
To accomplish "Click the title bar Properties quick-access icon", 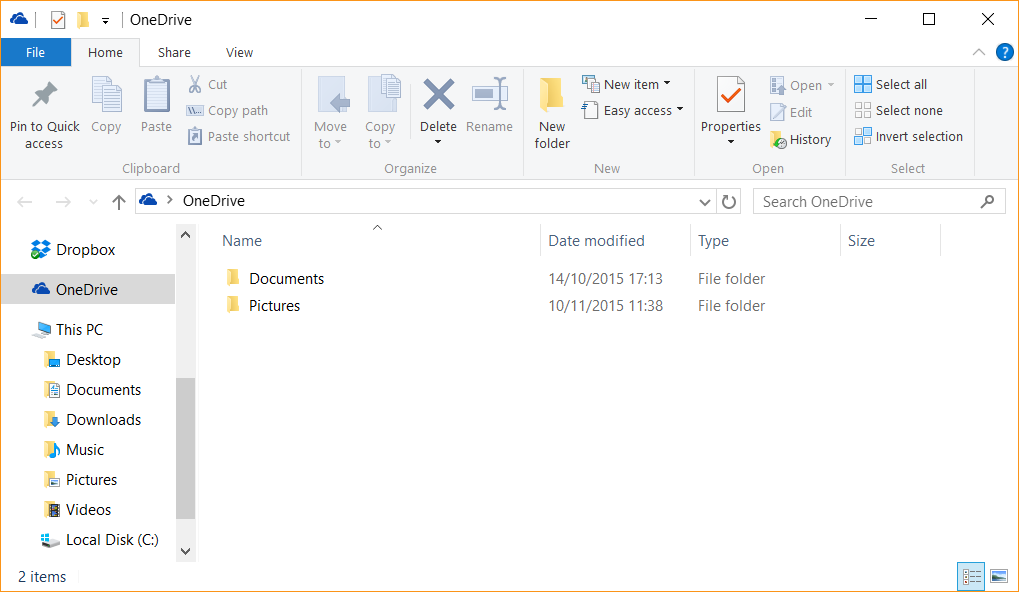I will [x=58, y=20].
